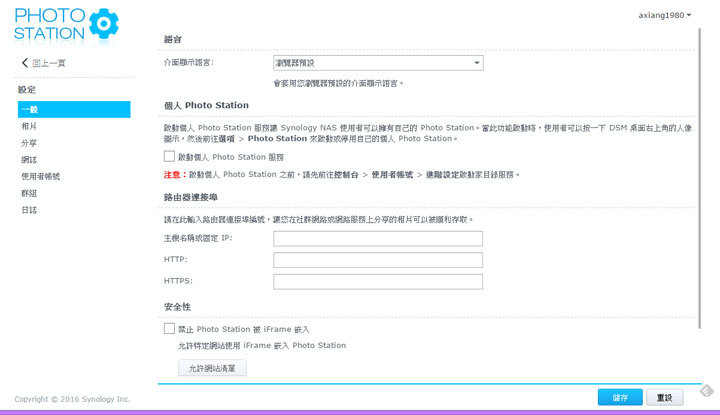Click the 會套用您瀏覽器預設的介面顯示語言 note
This screenshot has width=720, height=415.
338,84
